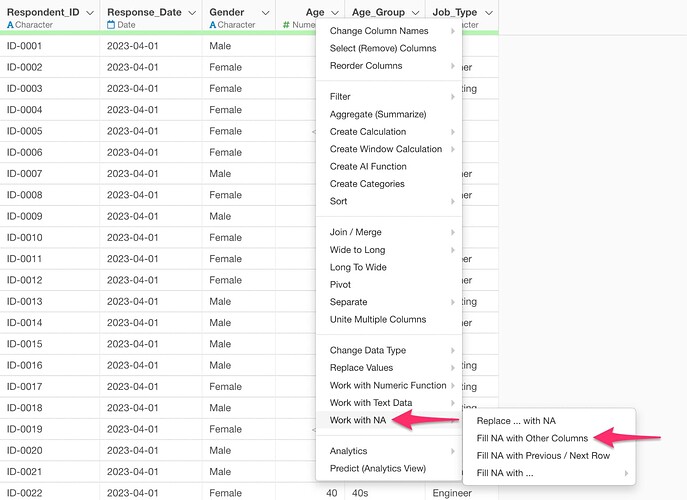Click Unite Multiple Columns option
Image resolution: width=687 pixels, height=500 pixels.
click(378, 320)
